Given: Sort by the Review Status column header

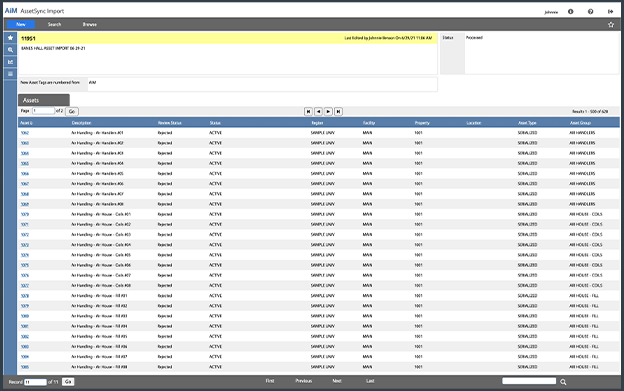Looking at the screenshot, I should (x=170, y=123).
